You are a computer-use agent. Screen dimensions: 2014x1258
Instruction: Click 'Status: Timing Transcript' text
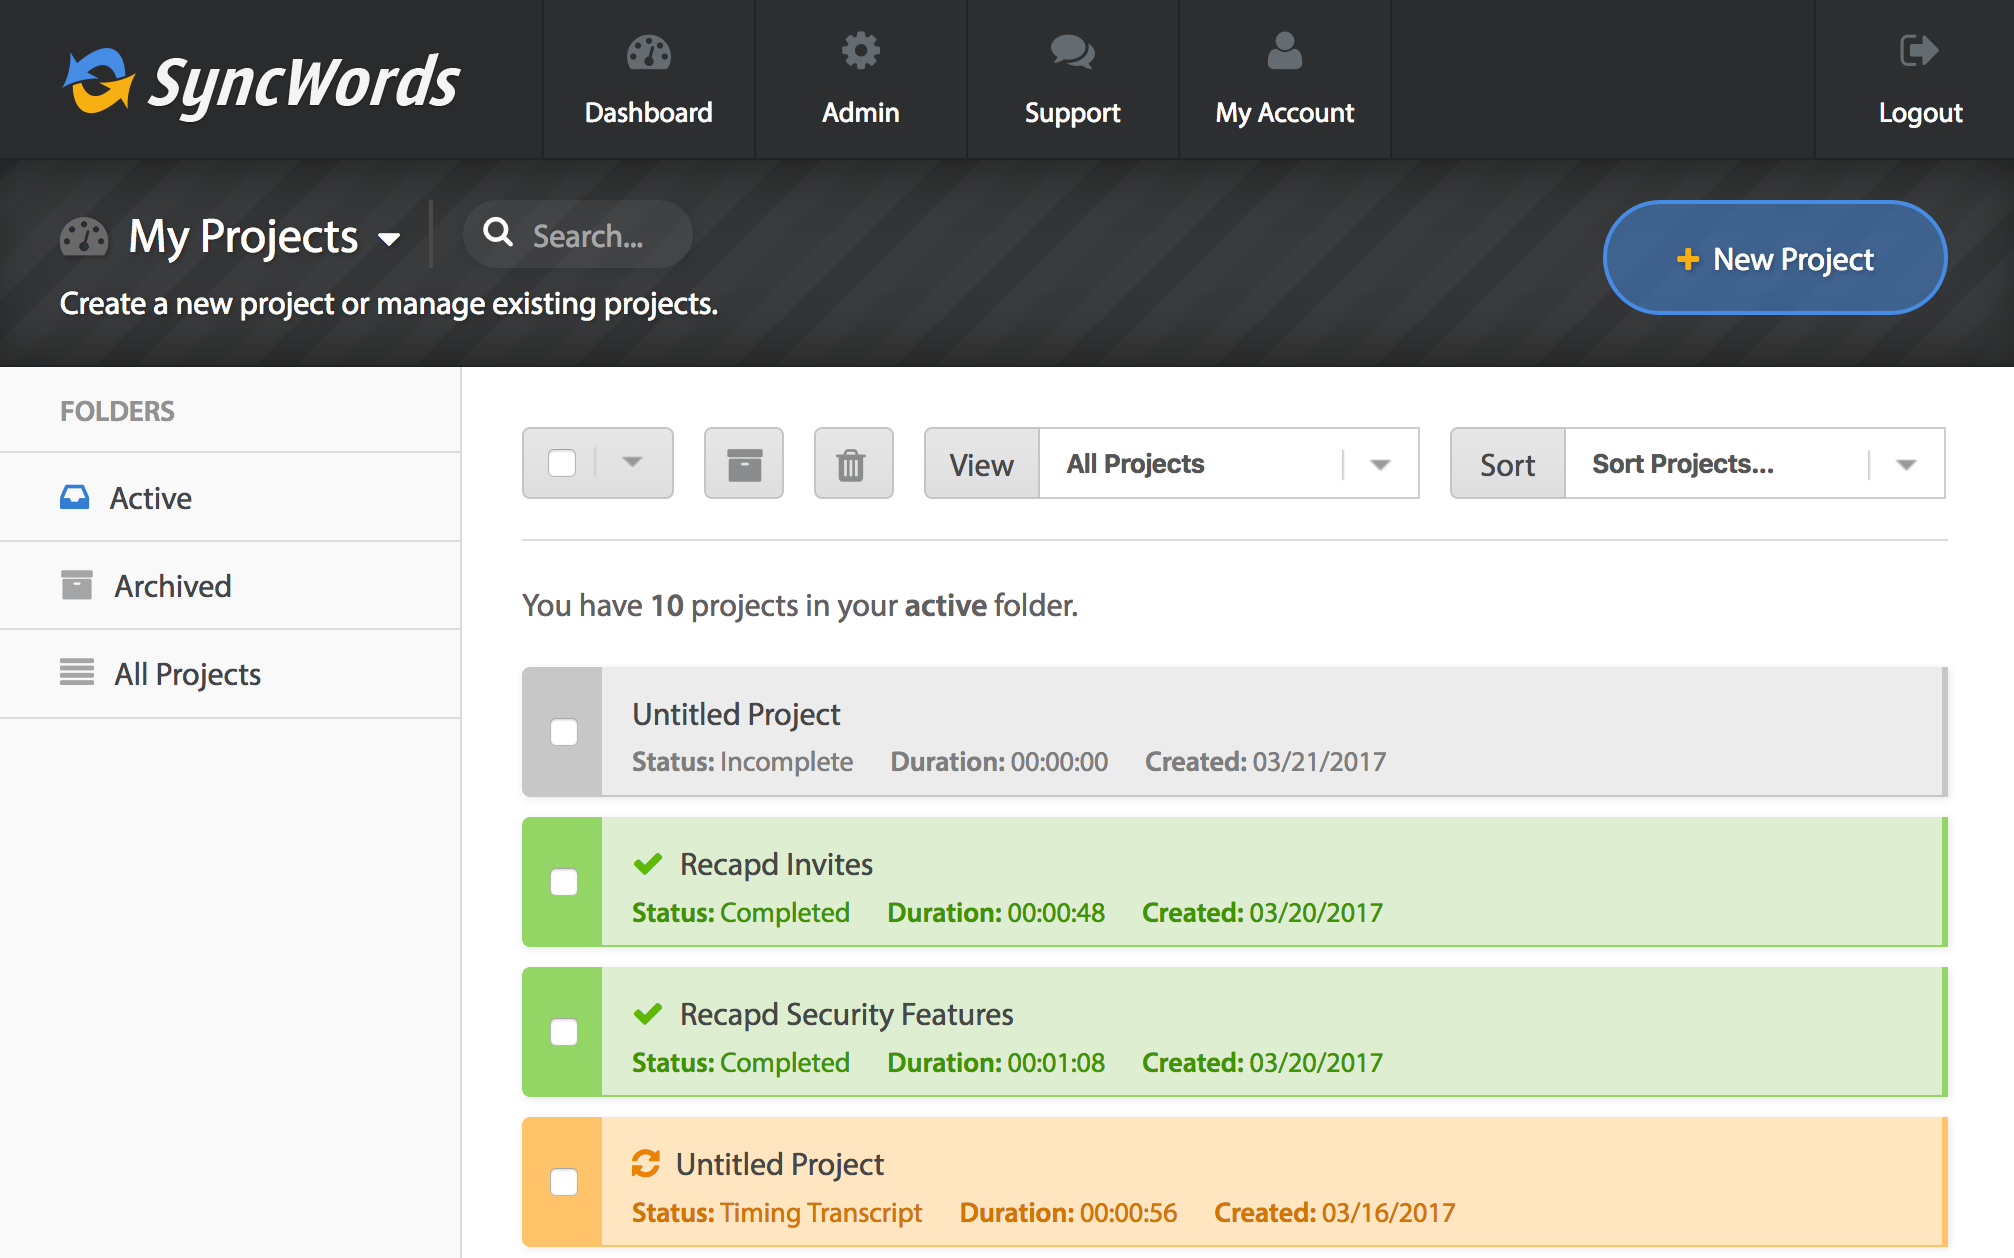click(777, 1213)
